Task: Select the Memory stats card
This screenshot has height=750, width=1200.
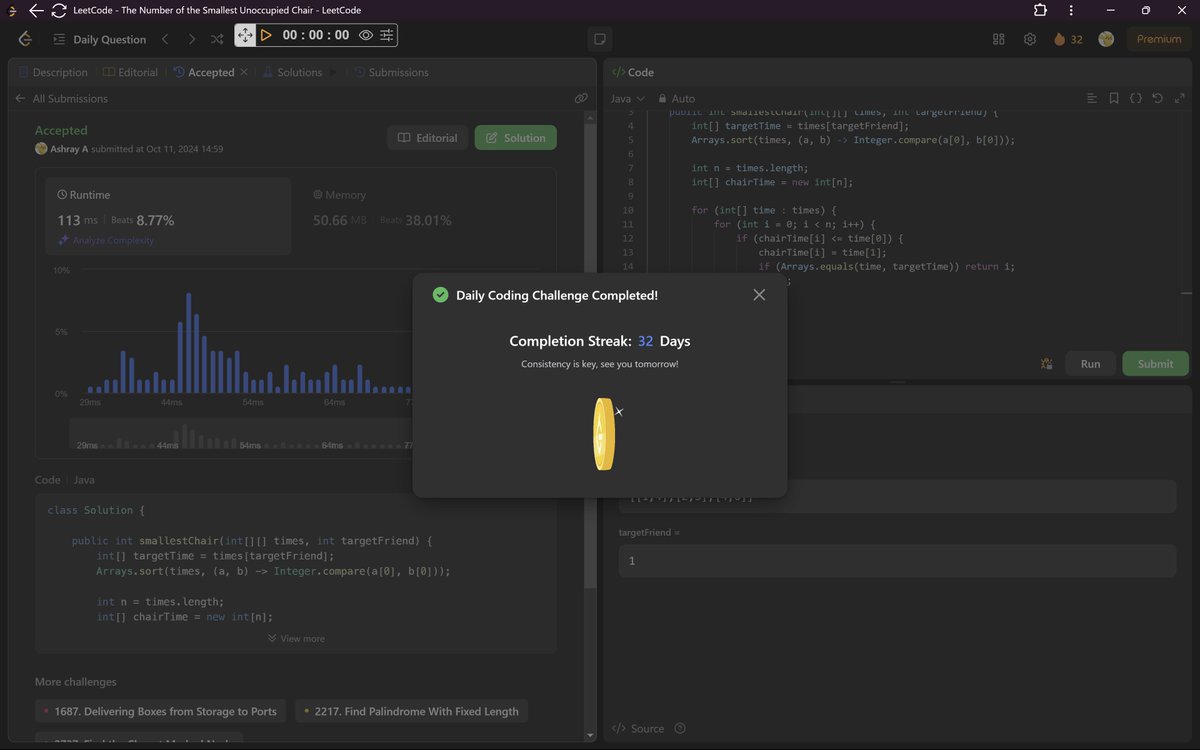Action: pyautogui.click(x=424, y=216)
